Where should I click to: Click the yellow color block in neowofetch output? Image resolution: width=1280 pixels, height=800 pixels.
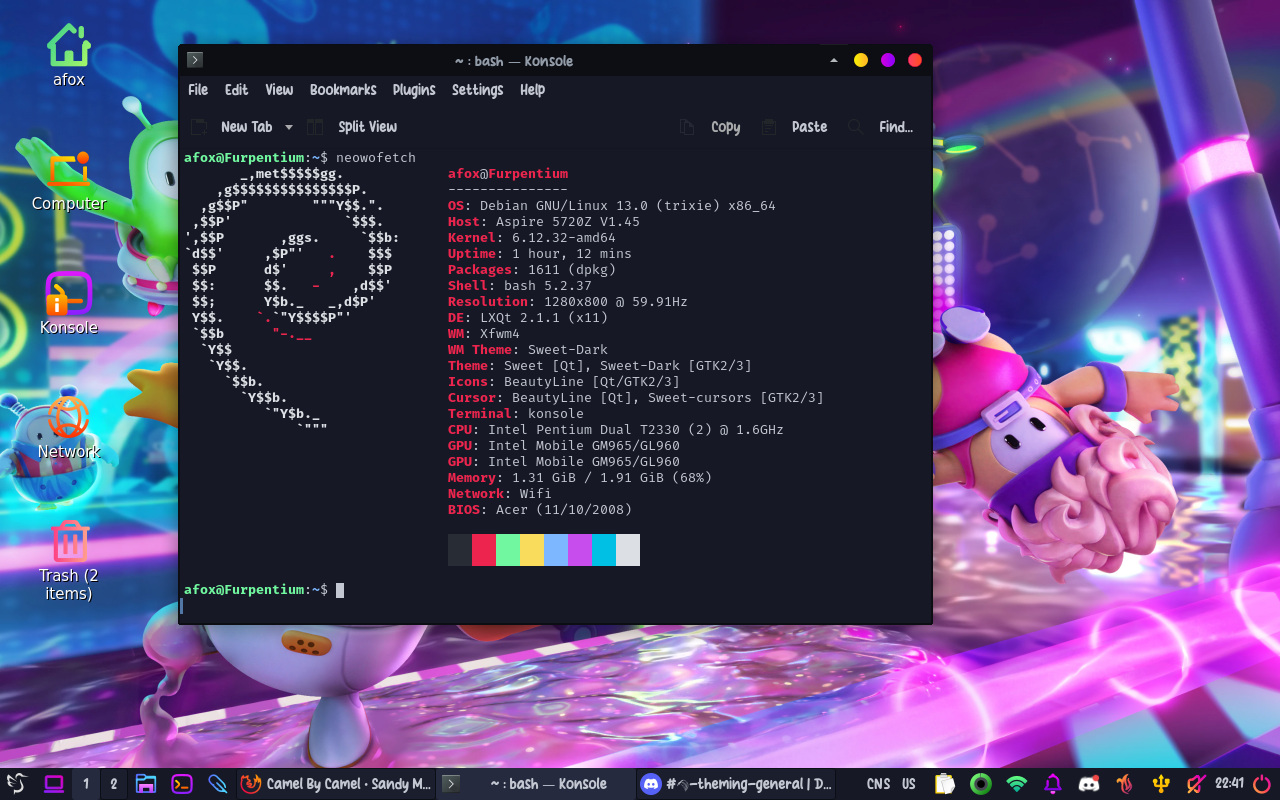(x=532, y=550)
